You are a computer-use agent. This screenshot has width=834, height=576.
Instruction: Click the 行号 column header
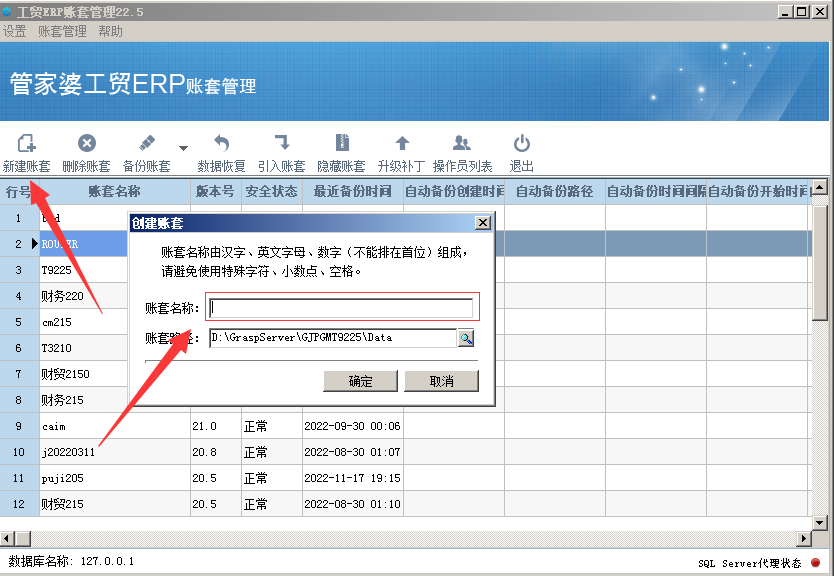click(x=19, y=191)
